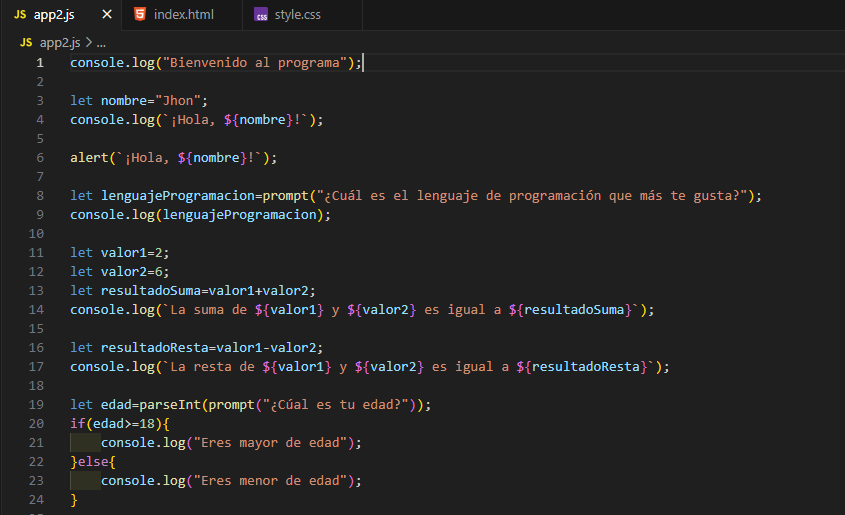Click "Eres mayor de edad" string
This screenshot has width=845, height=515.
click(270, 443)
